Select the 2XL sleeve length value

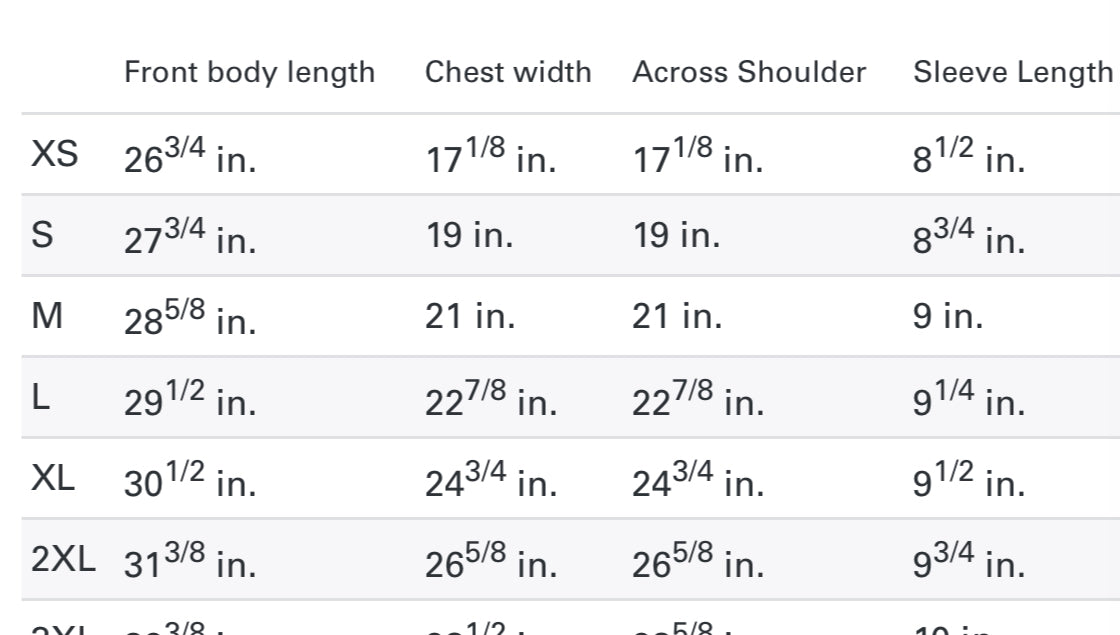tap(969, 562)
